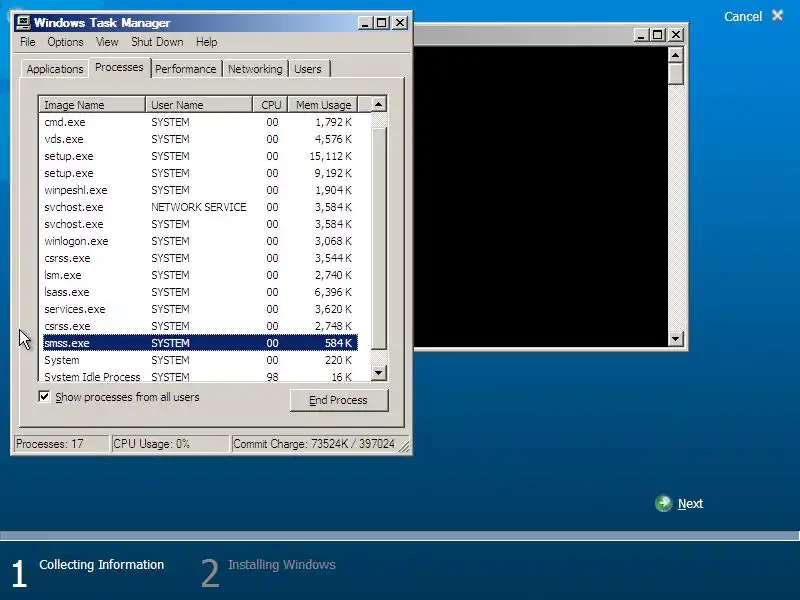This screenshot has height=600, width=800.
Task: Click the Task Manager resize grip
Action: point(404,446)
